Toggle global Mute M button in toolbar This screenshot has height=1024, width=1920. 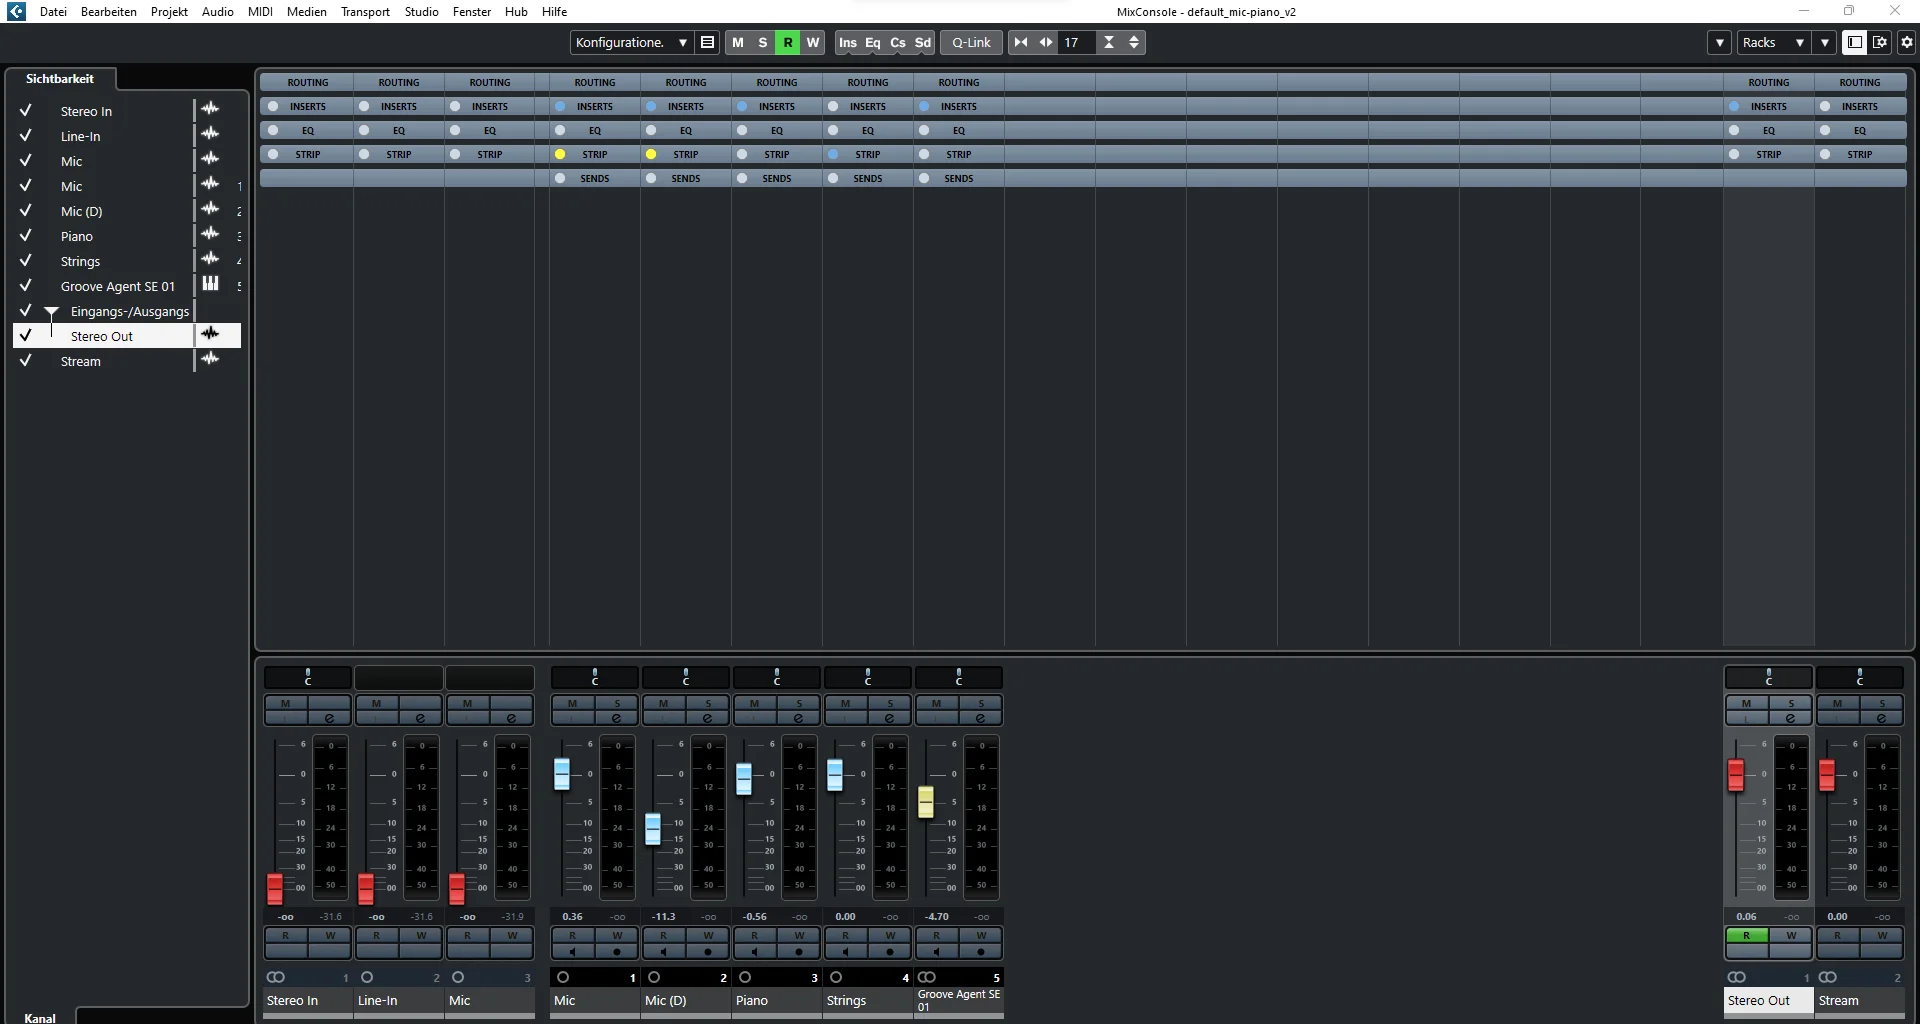(x=738, y=42)
